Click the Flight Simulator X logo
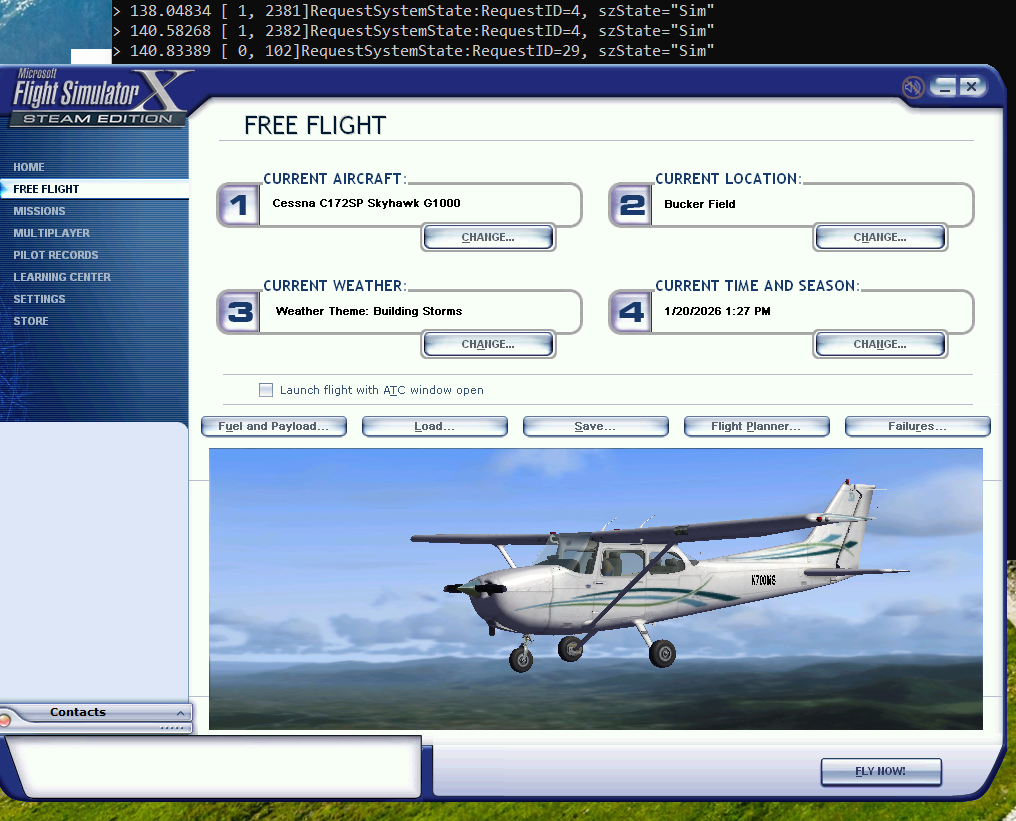This screenshot has width=1016, height=821. (98, 98)
